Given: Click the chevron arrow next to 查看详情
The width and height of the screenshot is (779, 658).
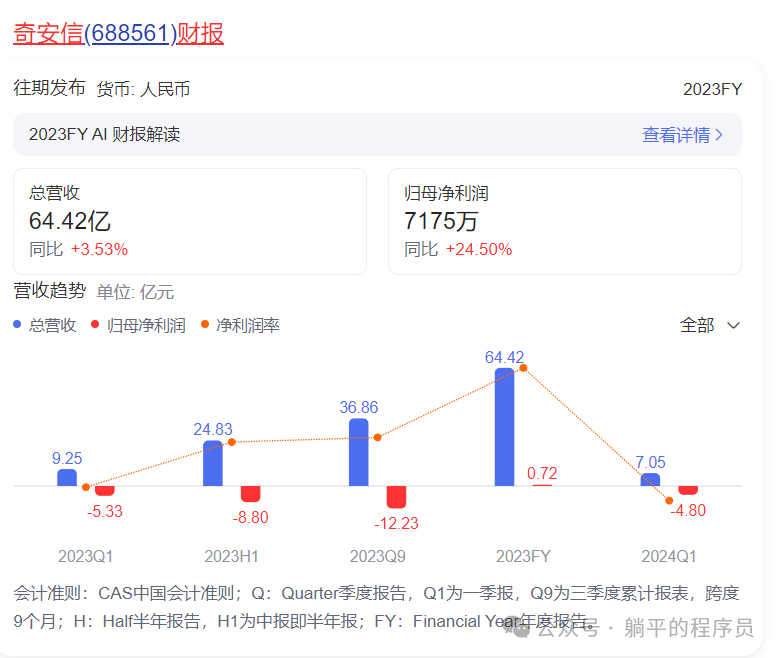Looking at the screenshot, I should 718,135.
